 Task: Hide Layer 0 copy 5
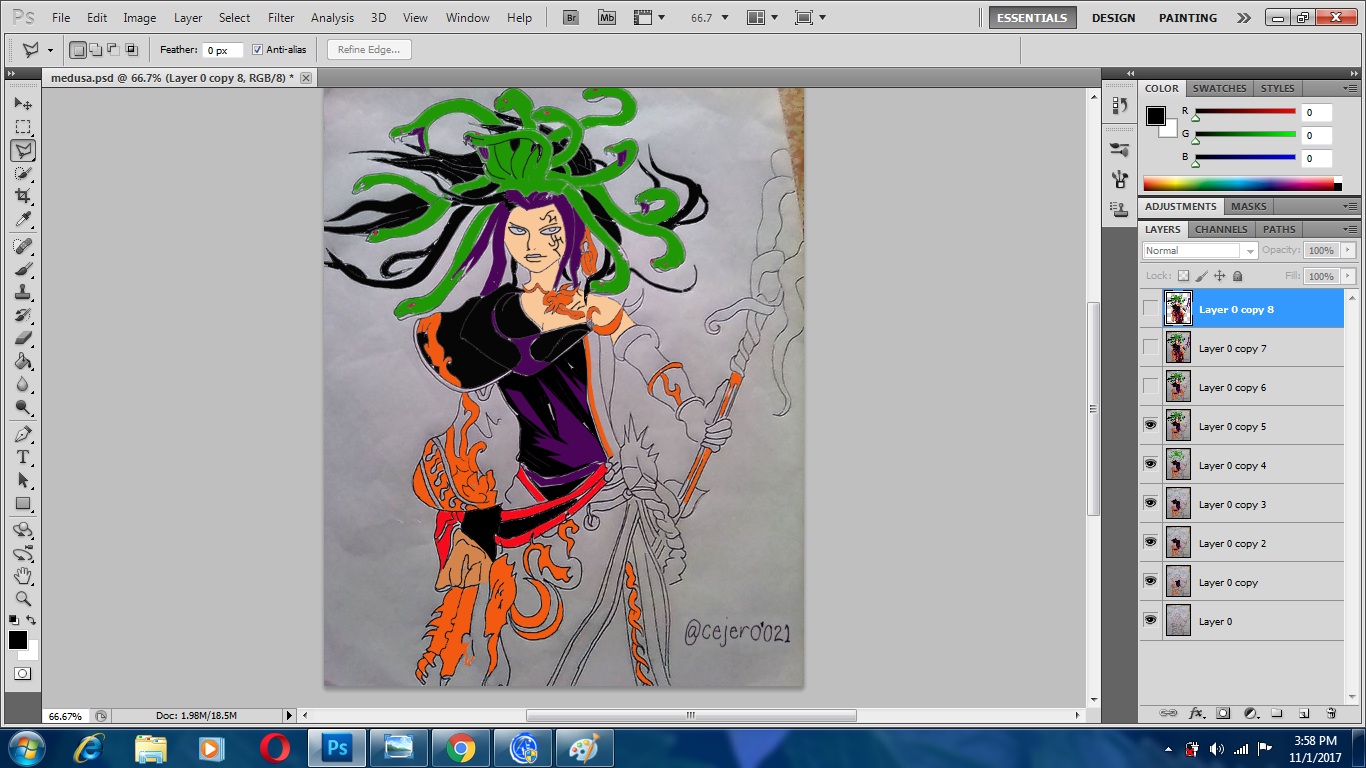point(1150,426)
